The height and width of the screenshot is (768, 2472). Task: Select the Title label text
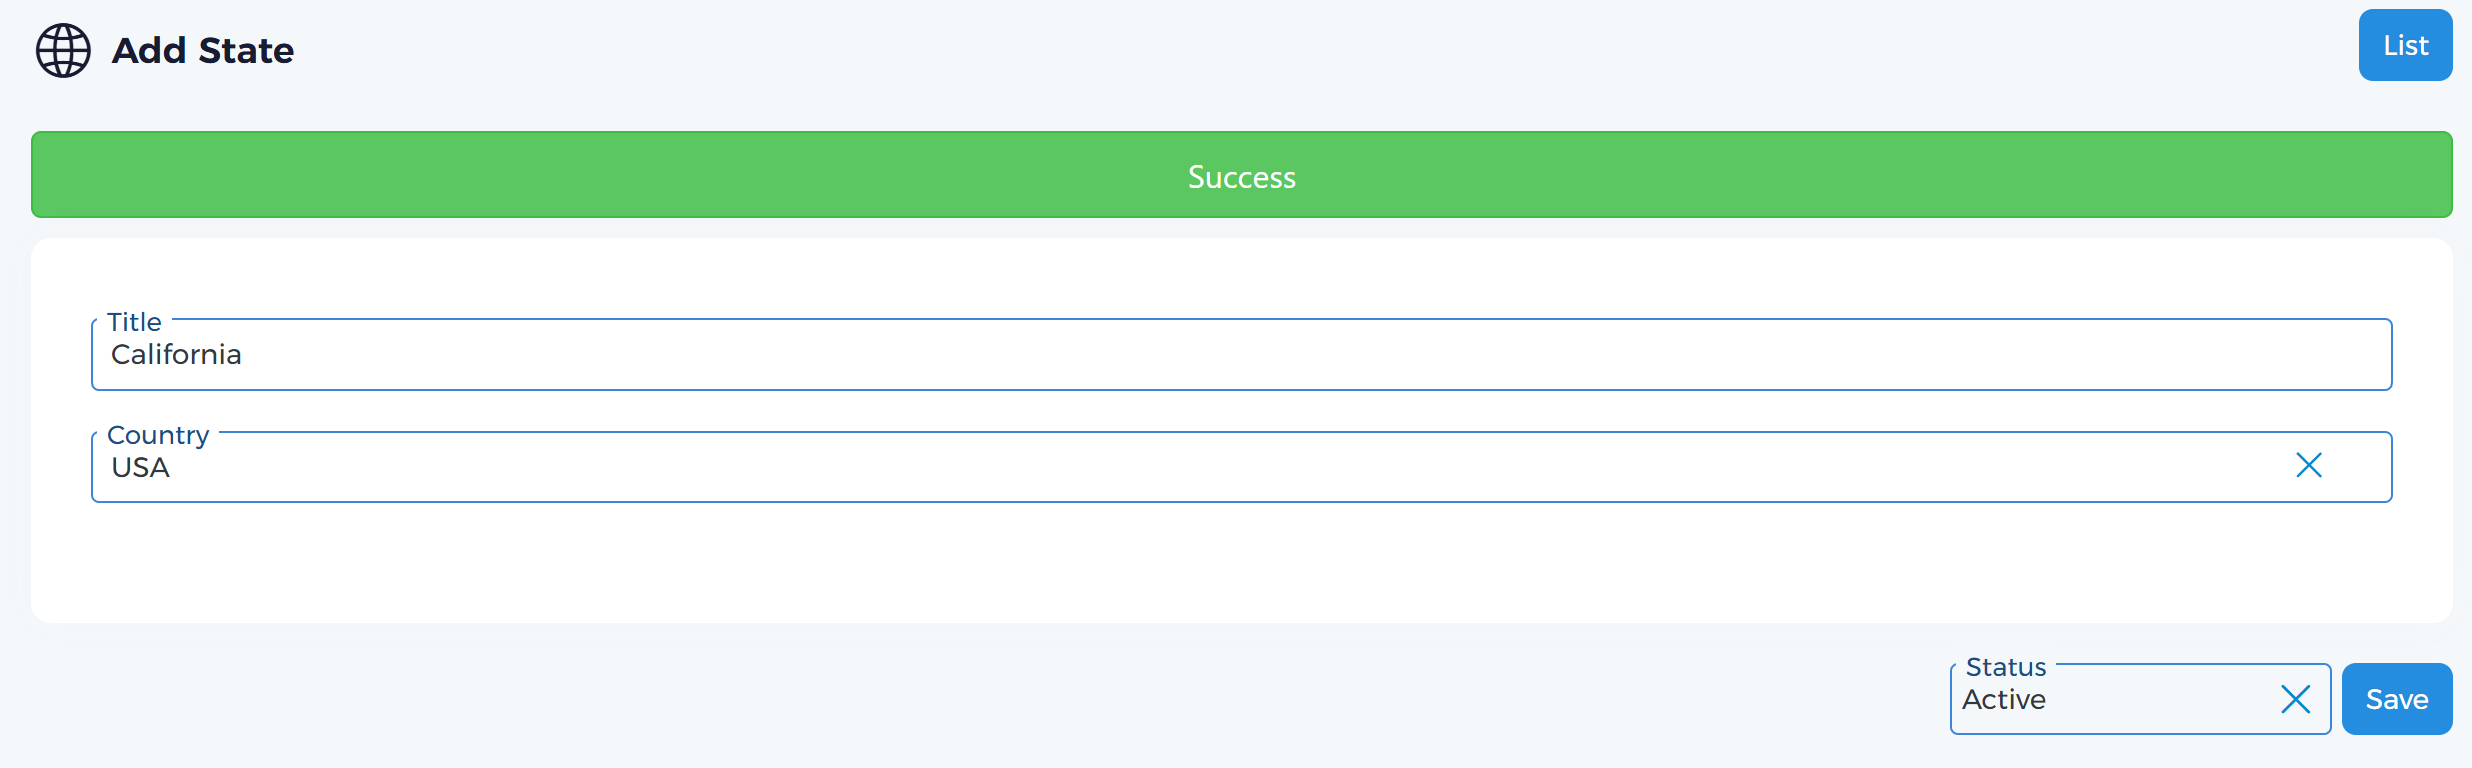[x=133, y=322]
